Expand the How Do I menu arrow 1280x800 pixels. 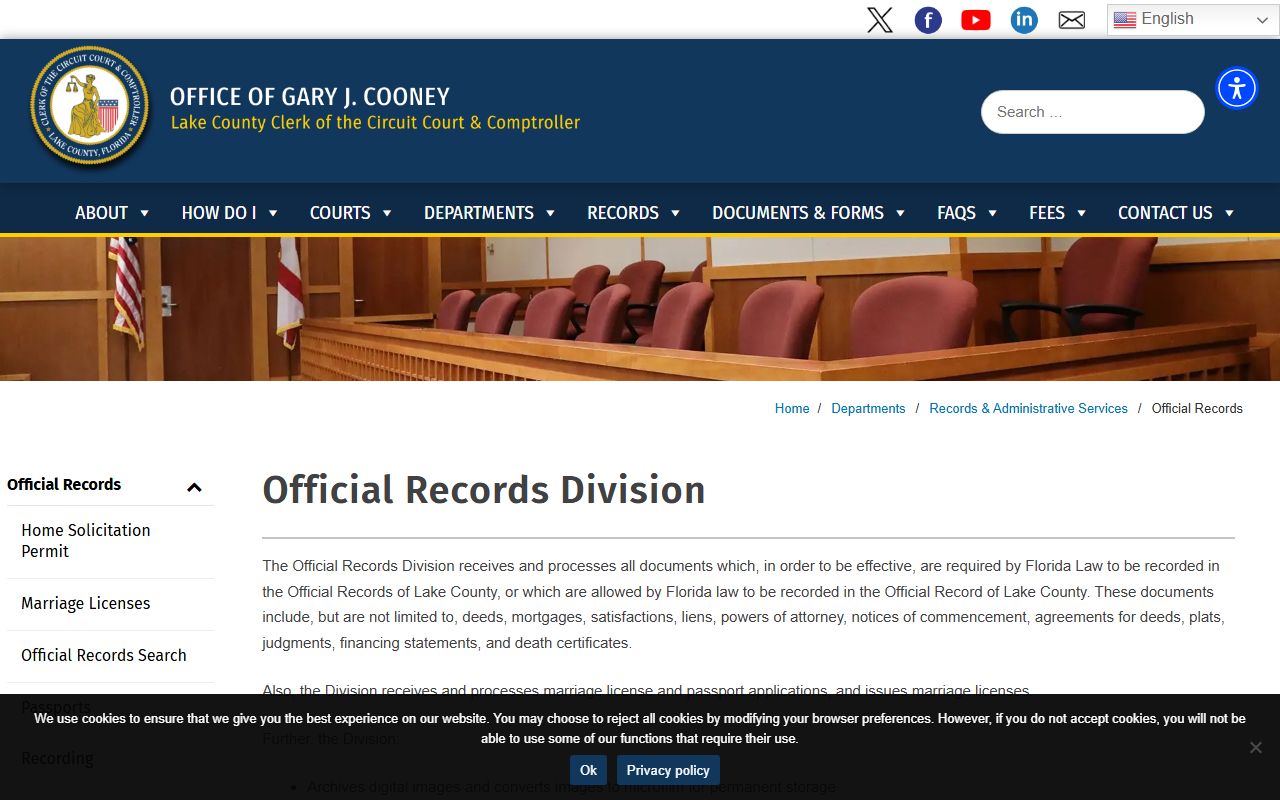pos(273,213)
